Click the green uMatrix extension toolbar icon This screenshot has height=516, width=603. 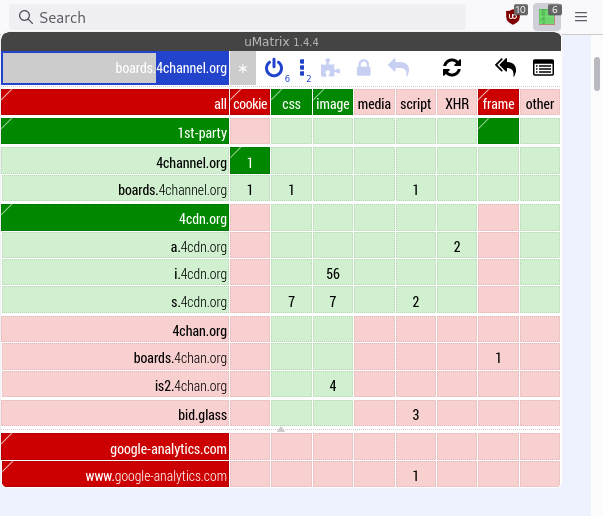point(546,17)
